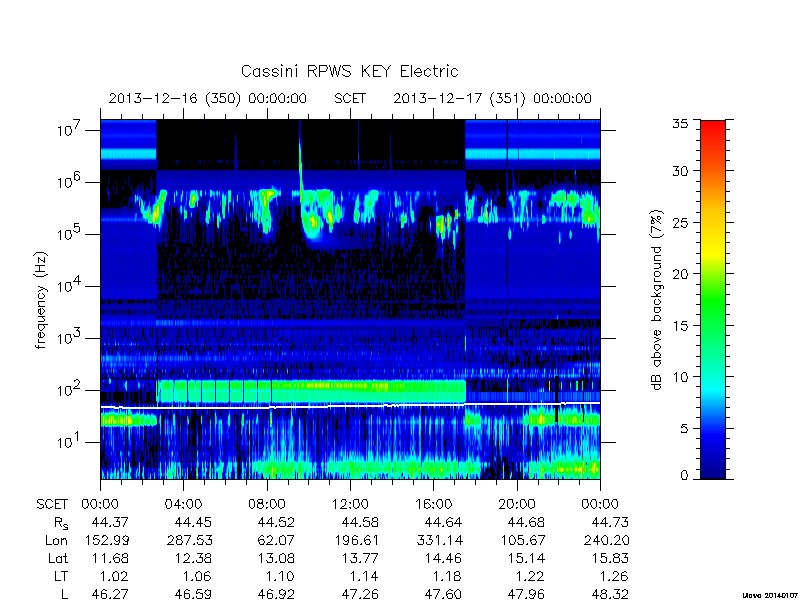Click the Rs value 44.58
Screen dimensions: 800x600
point(360,522)
